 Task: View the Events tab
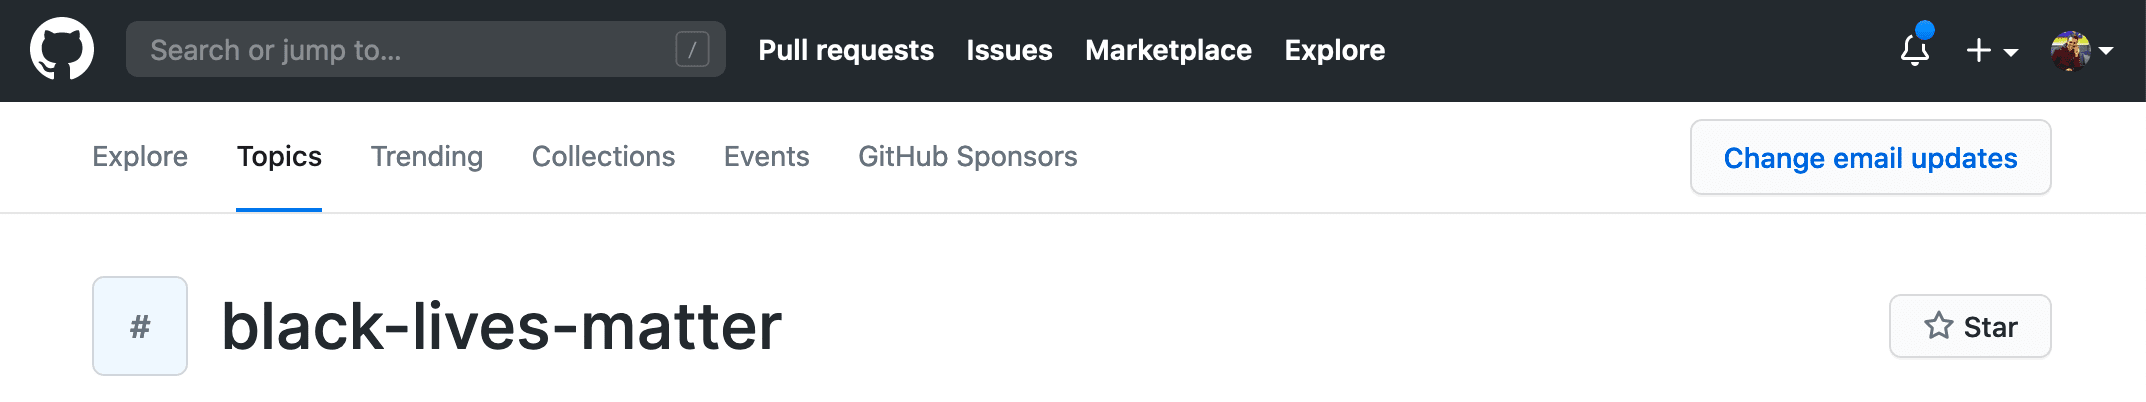click(x=766, y=156)
